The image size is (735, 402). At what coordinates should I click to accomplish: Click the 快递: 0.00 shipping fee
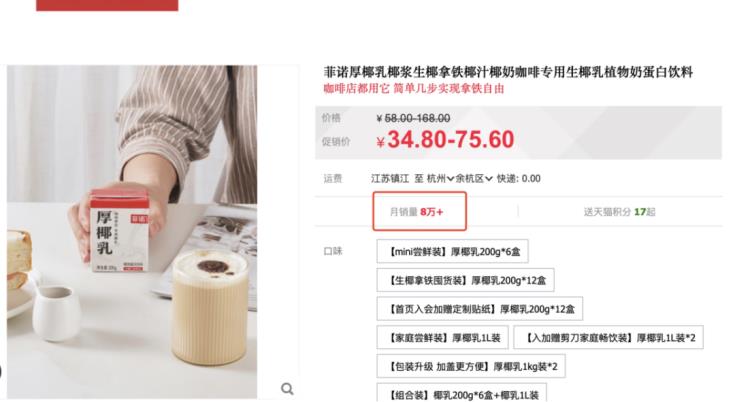pyautogui.click(x=518, y=179)
